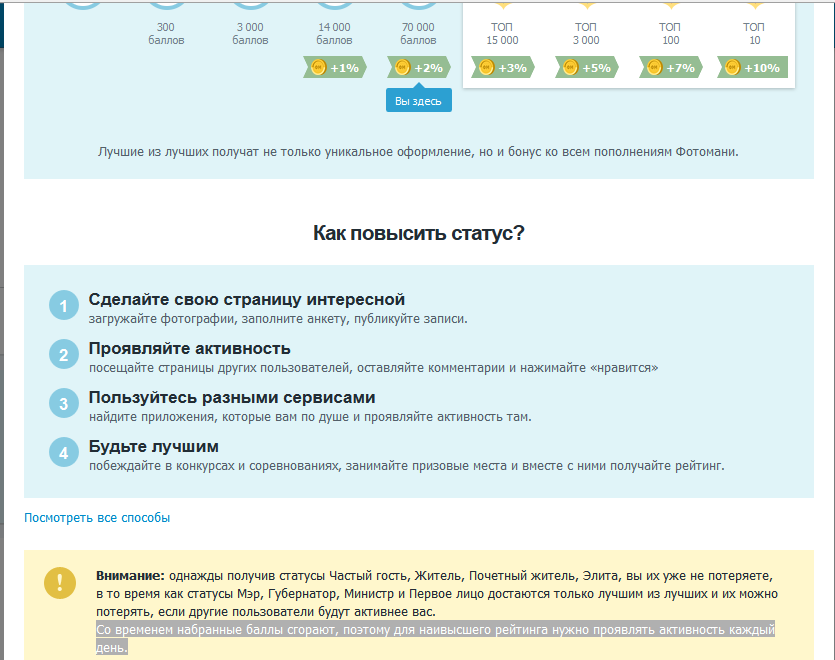Screen dimensions: 835x660
Task: Click the "300 баллов" level label
Action: tap(166, 34)
